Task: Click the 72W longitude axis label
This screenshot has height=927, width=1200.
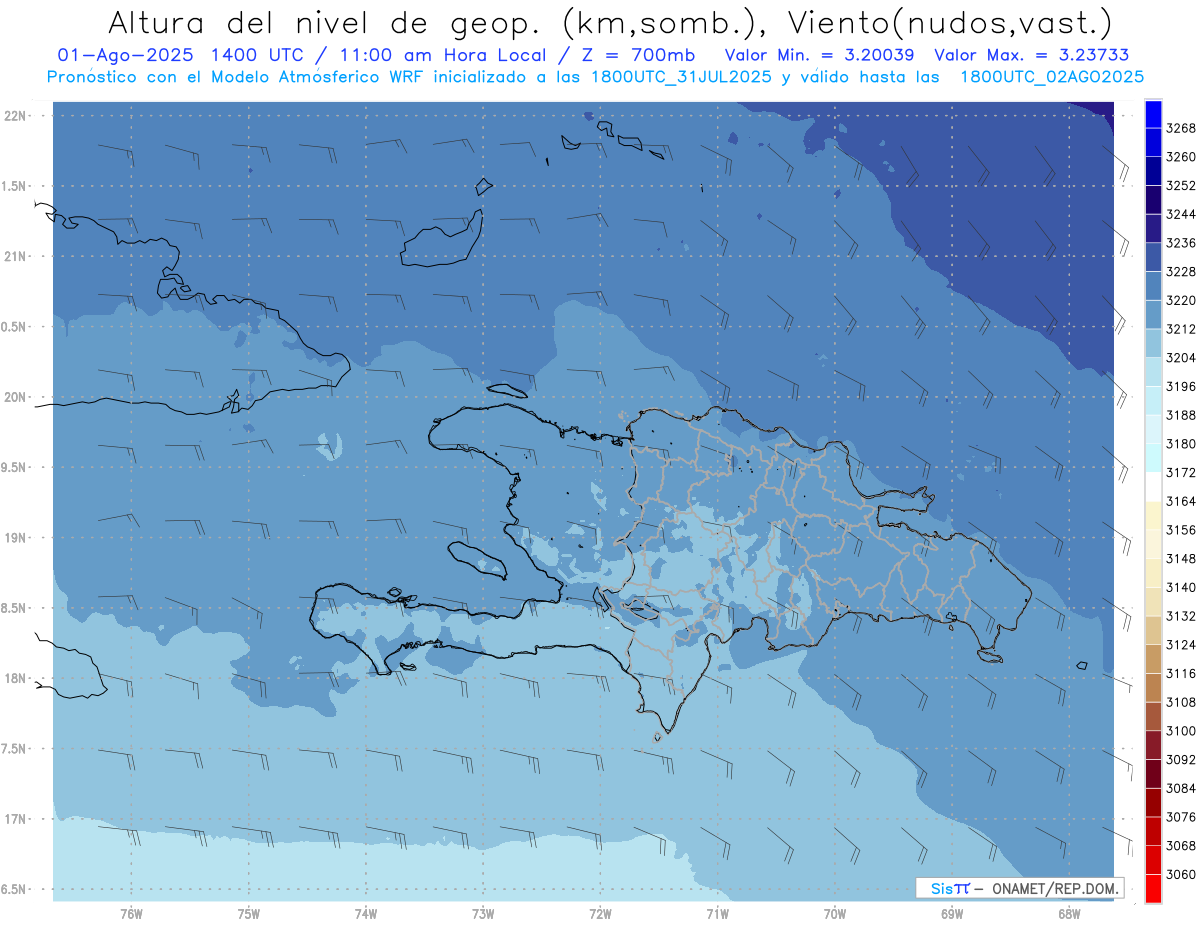Action: [x=600, y=914]
